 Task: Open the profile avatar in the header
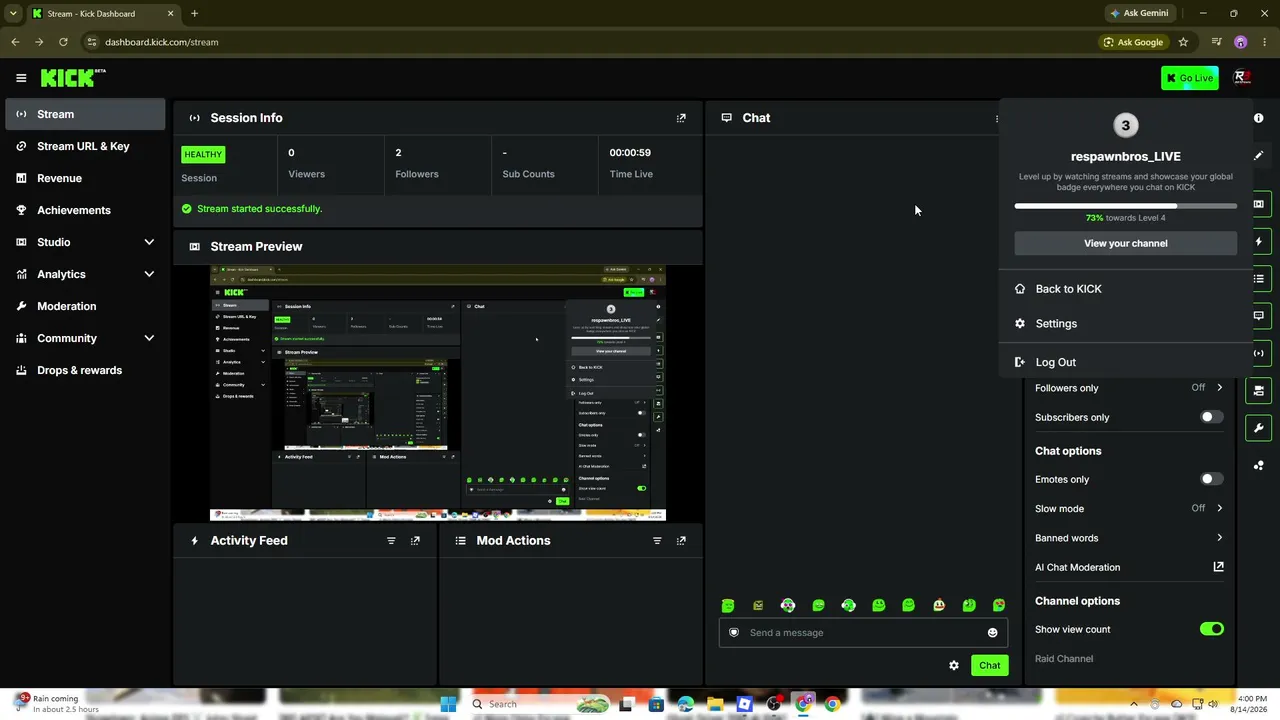(x=1242, y=78)
